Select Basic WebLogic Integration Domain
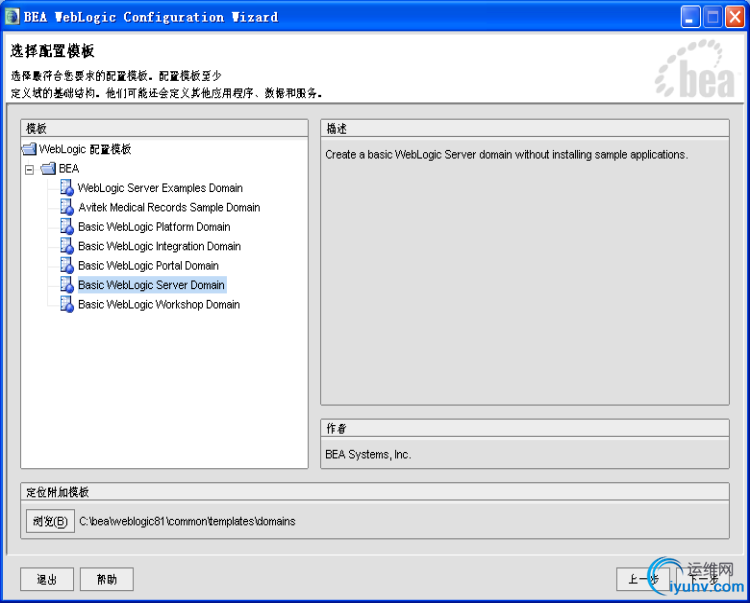 pos(159,246)
